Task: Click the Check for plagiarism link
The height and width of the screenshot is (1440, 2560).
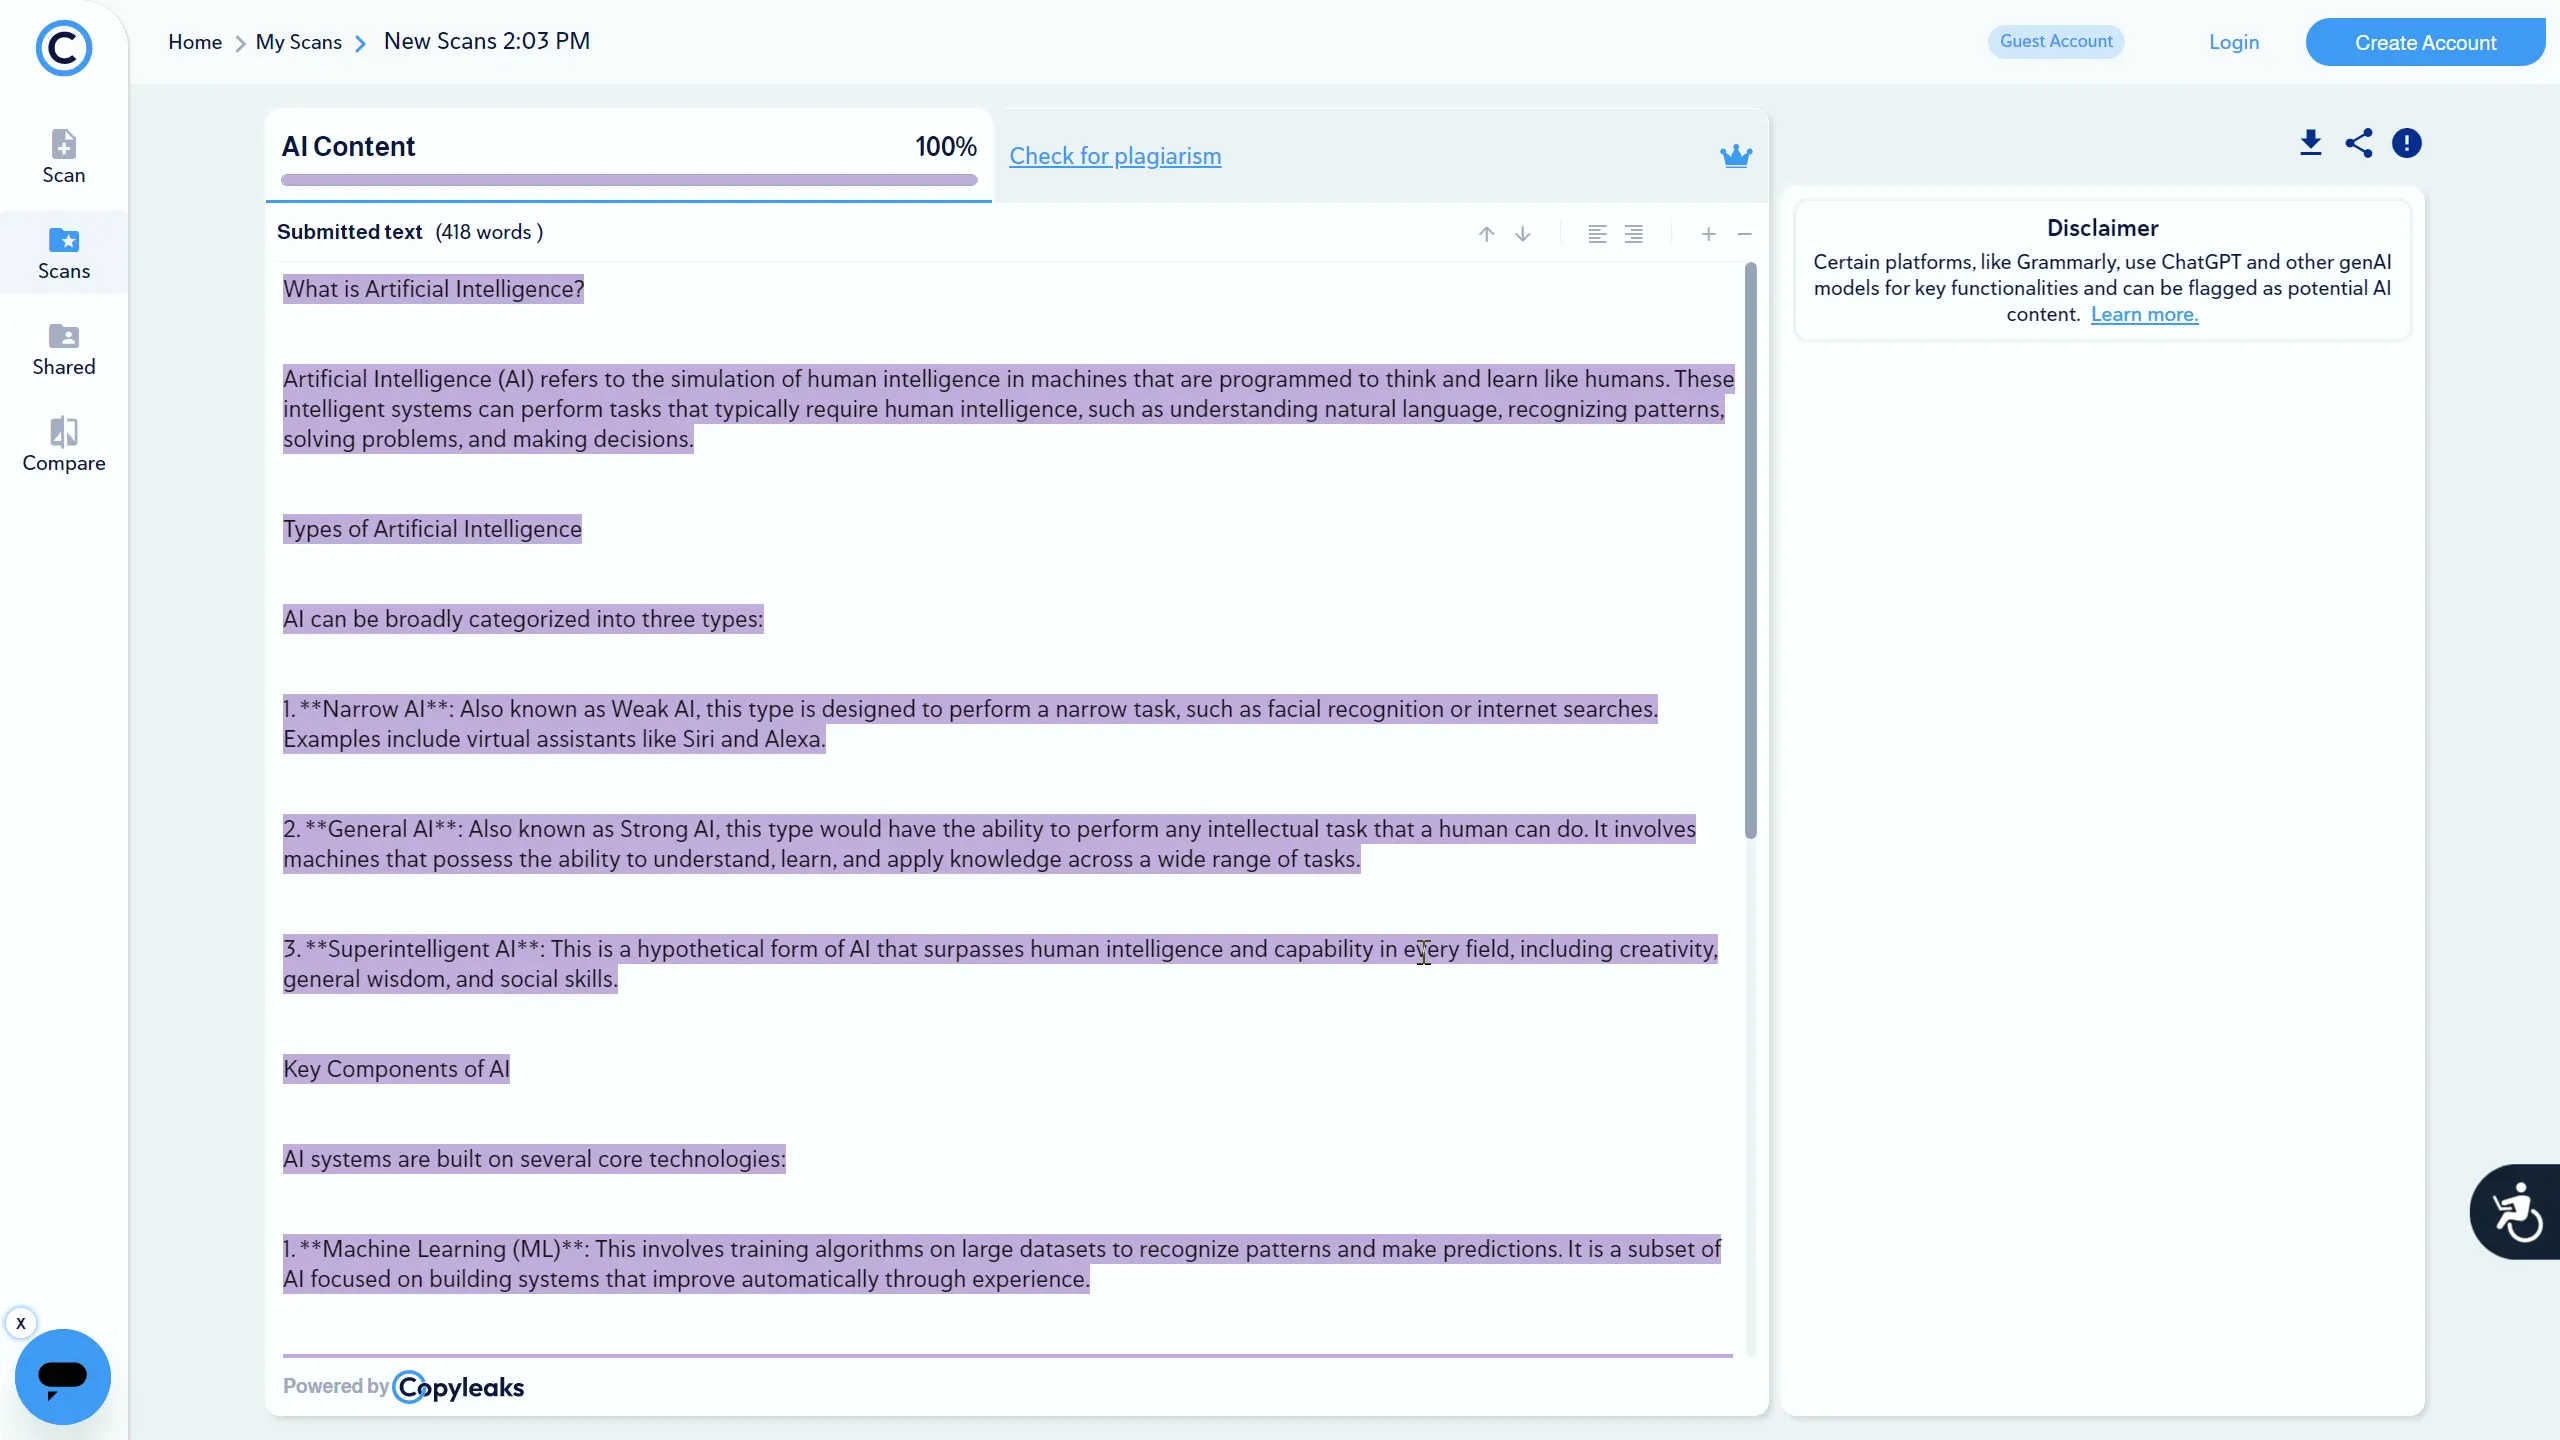Action: 1115,156
